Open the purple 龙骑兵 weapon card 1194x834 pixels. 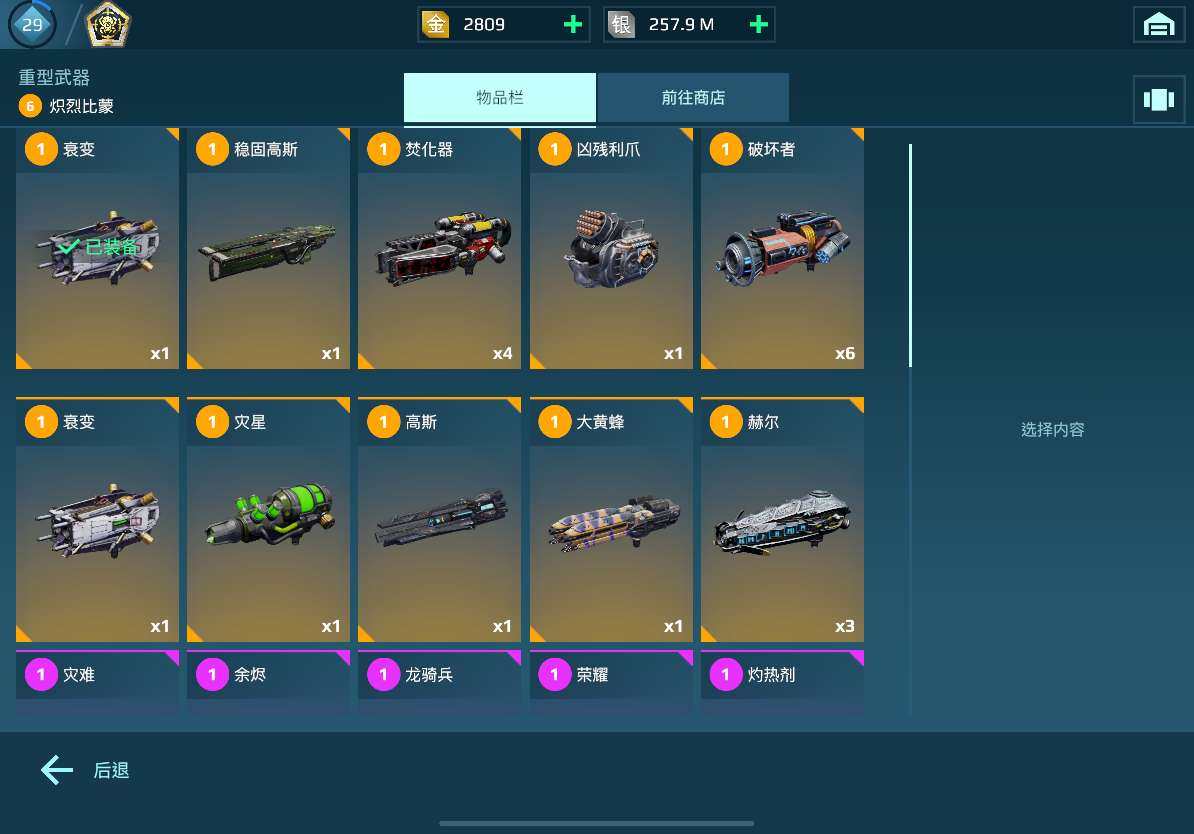[439, 682]
